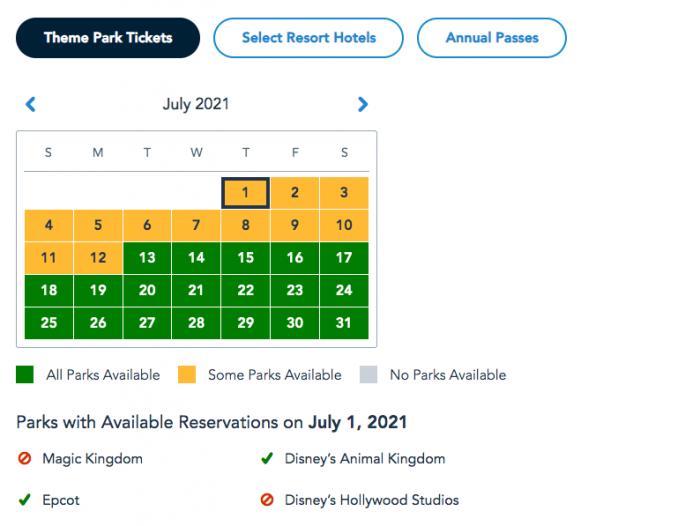
Task: Switch to Theme Park Tickets tab
Action: [108, 38]
